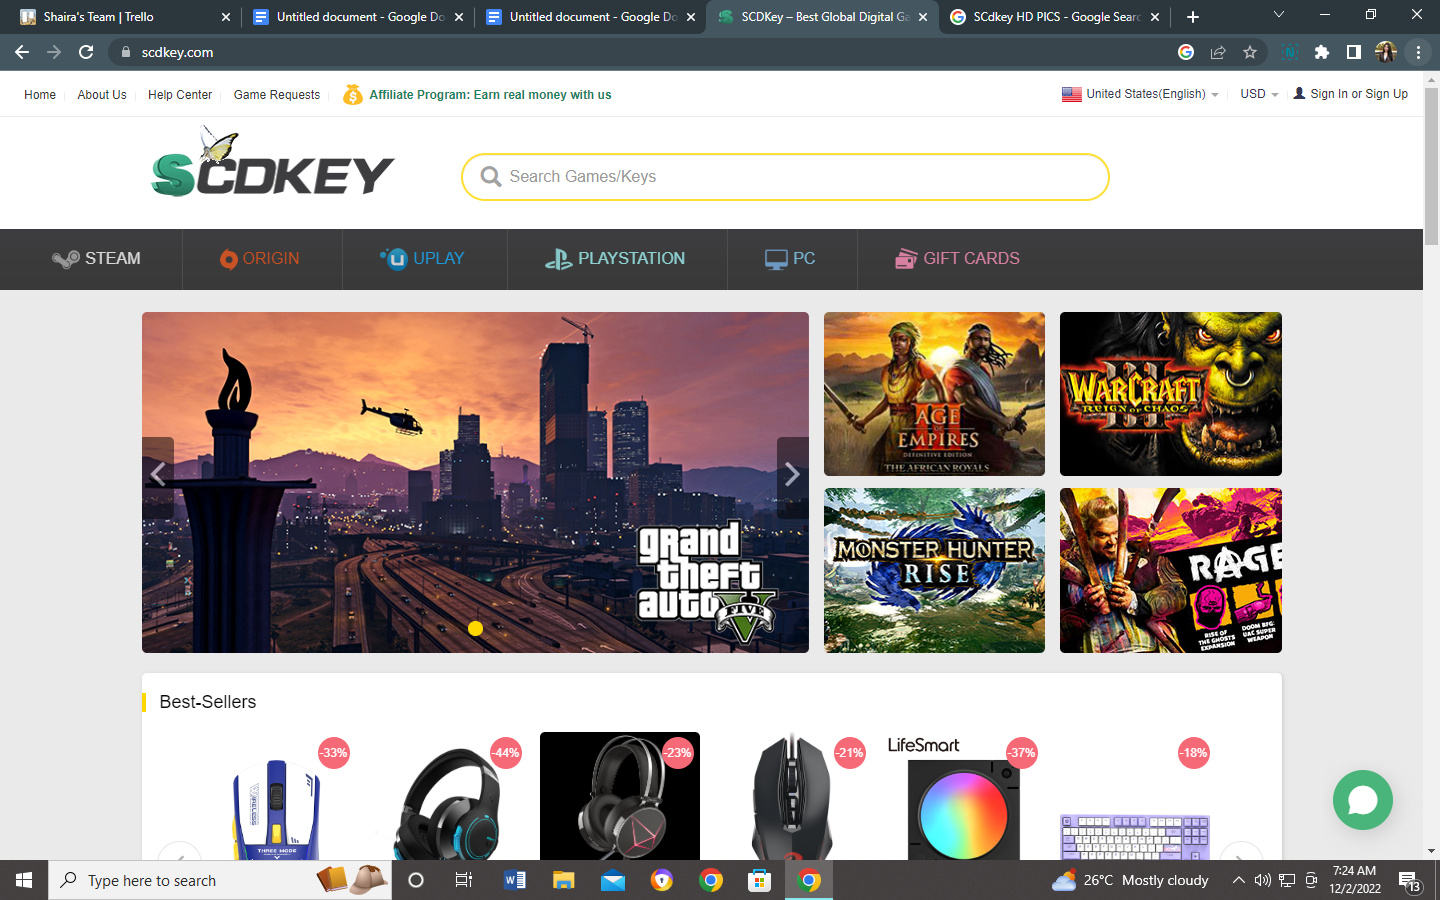Open the UPLAY category
This screenshot has width=1440, height=900.
[422, 259]
